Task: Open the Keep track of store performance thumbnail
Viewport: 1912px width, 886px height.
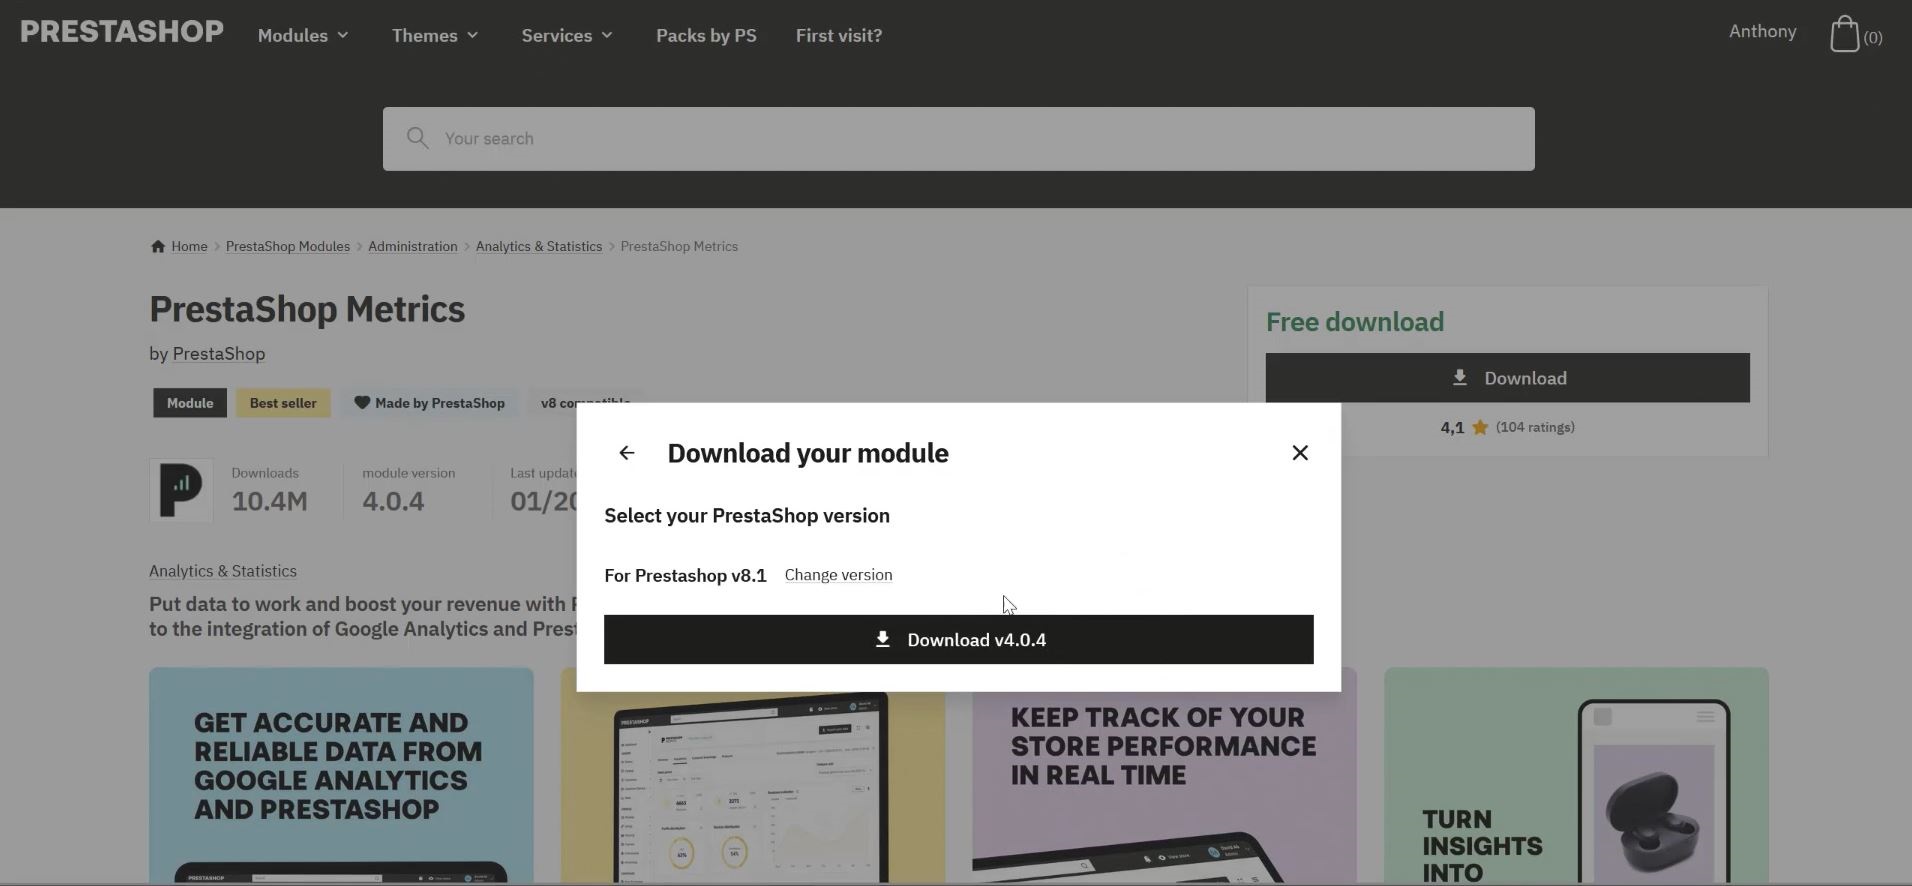Action: (1164, 786)
